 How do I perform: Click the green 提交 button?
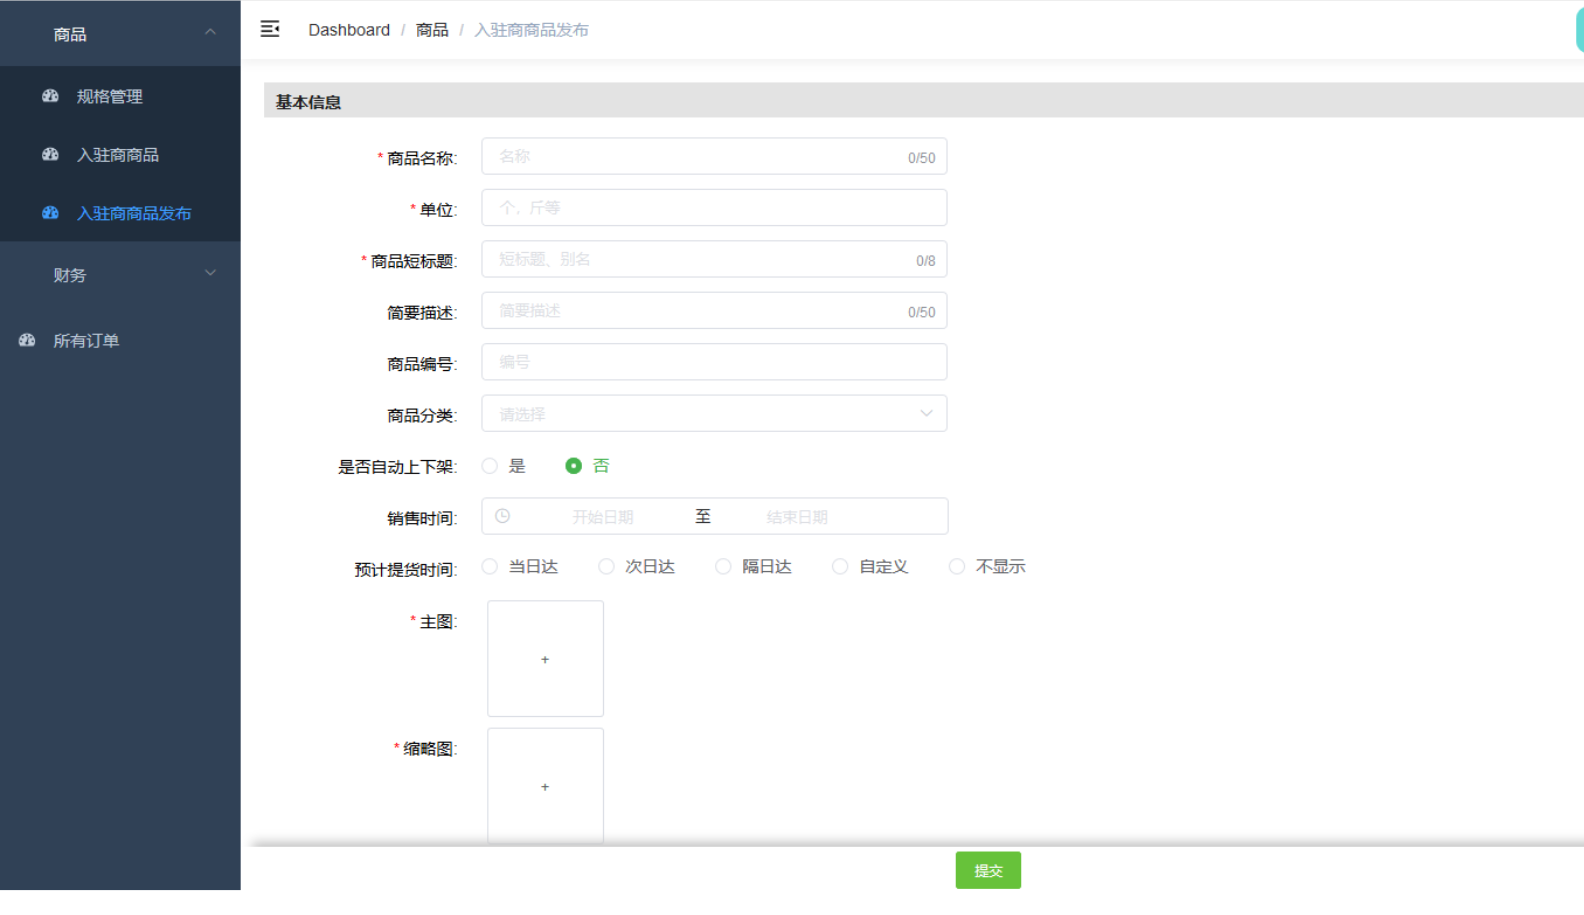(x=988, y=870)
